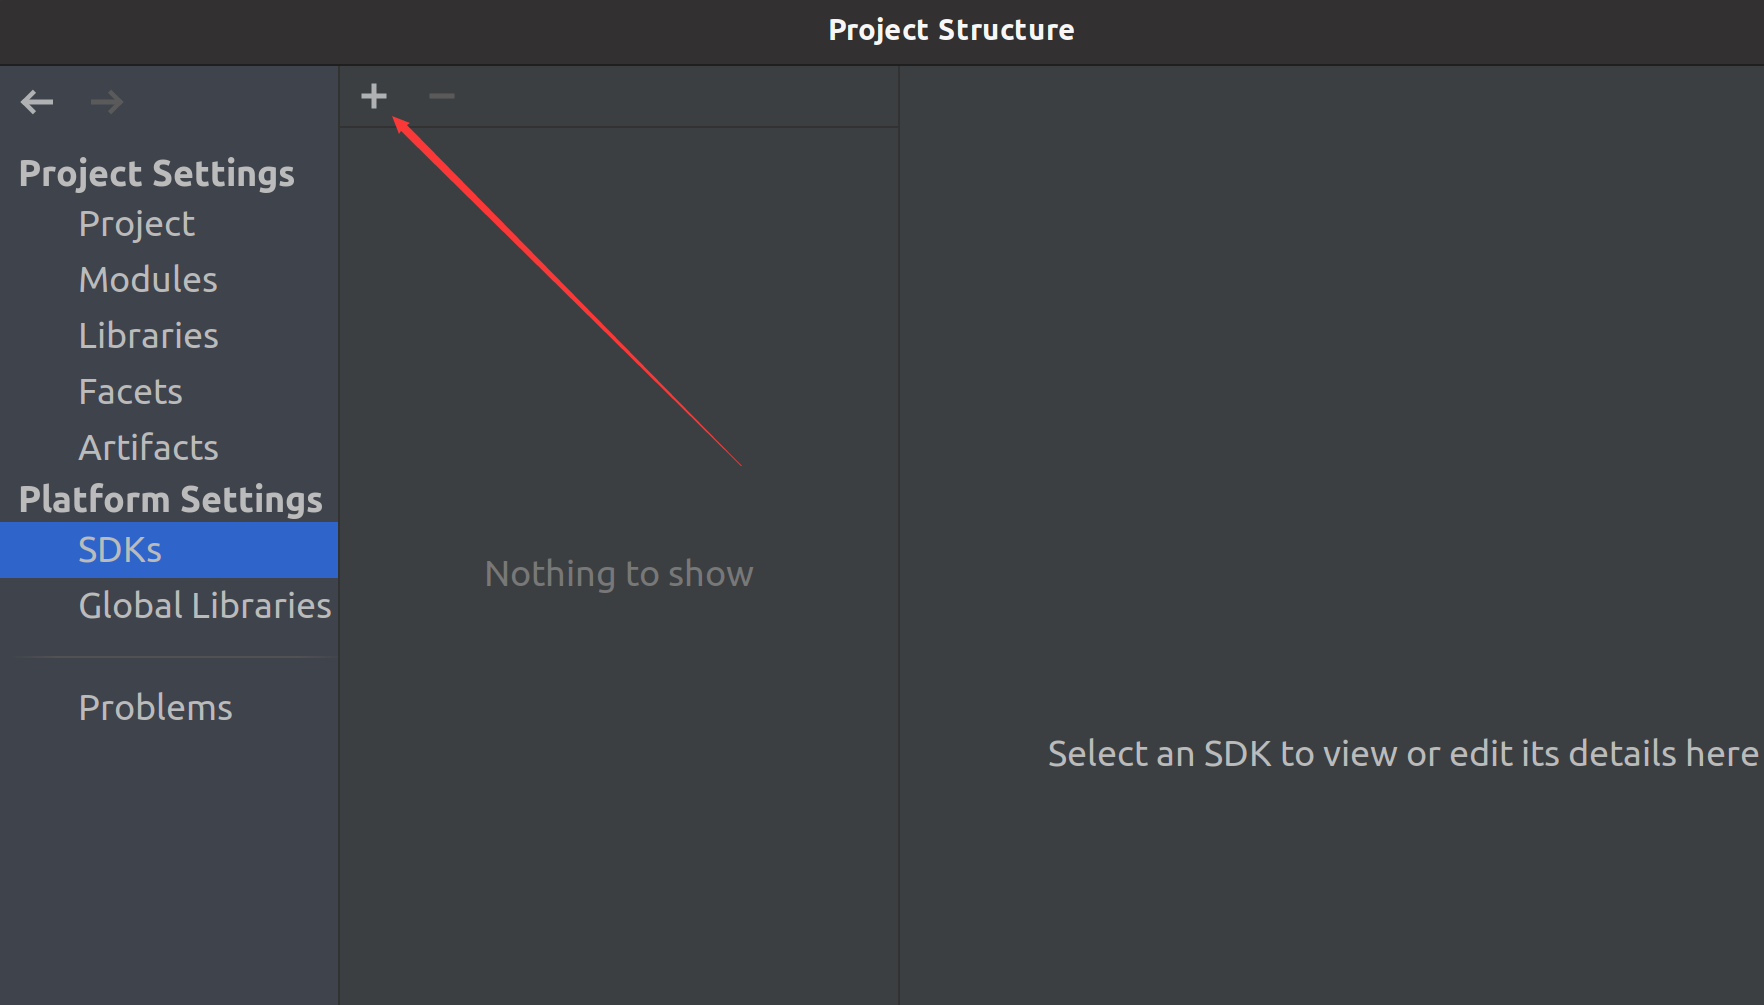The image size is (1764, 1005).
Task: Click the Project Settings heading
Action: click(157, 174)
